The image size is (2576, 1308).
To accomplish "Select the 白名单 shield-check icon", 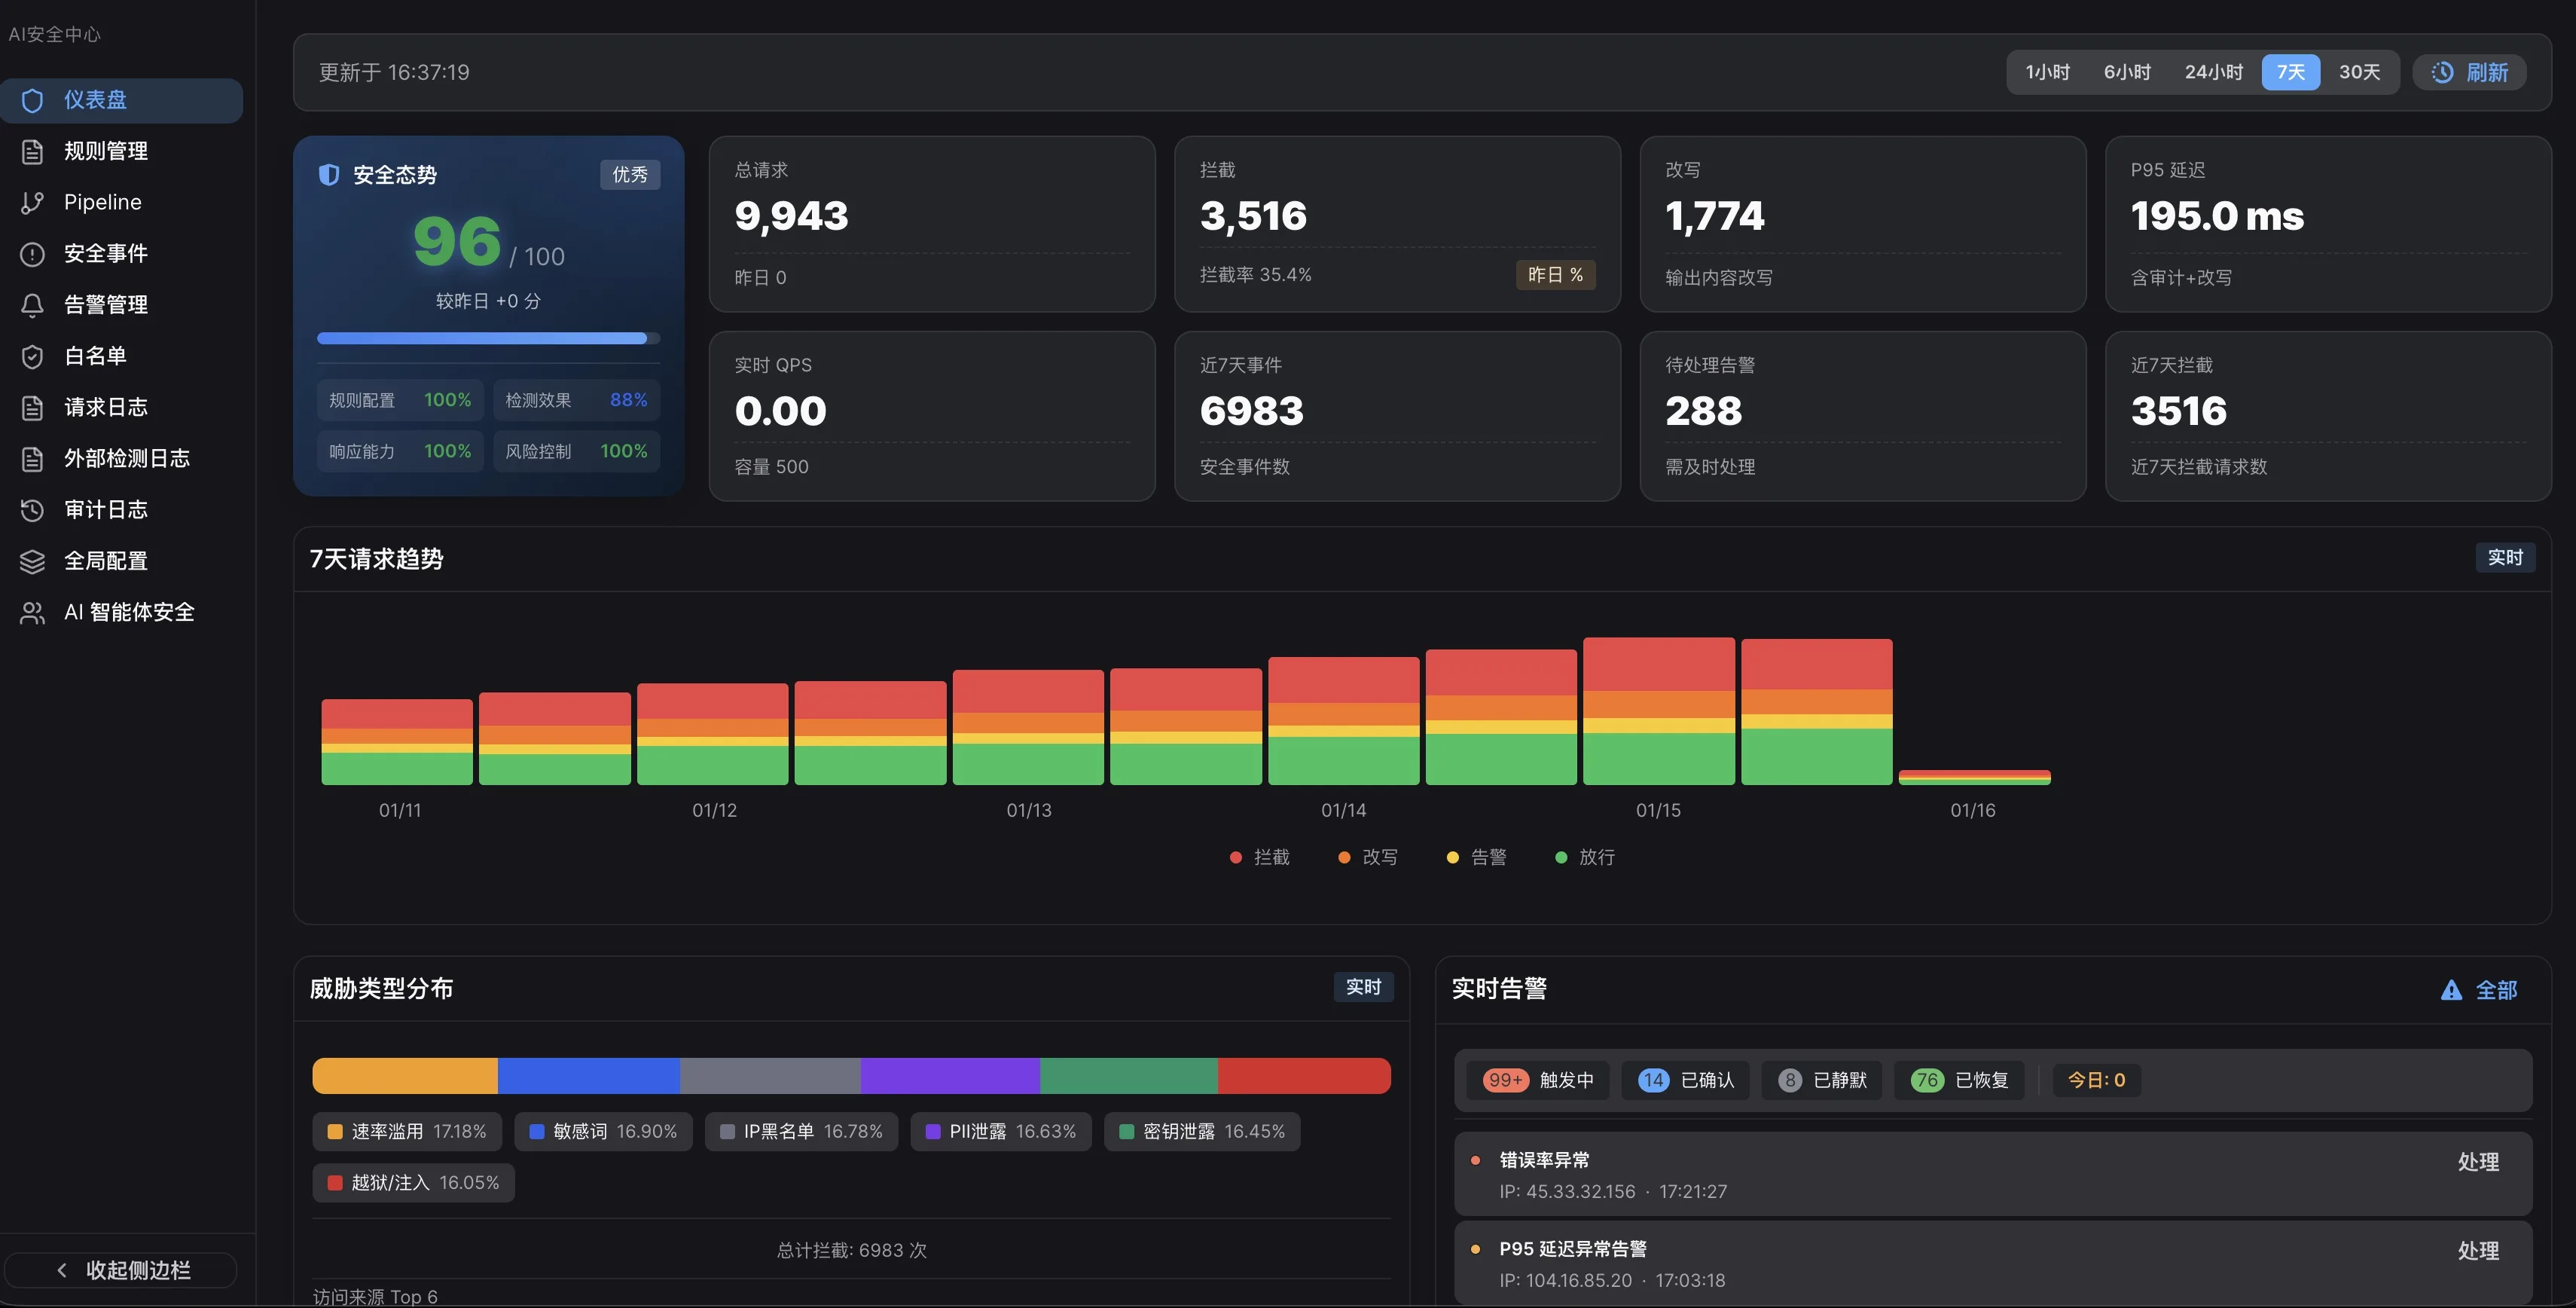I will coord(32,356).
